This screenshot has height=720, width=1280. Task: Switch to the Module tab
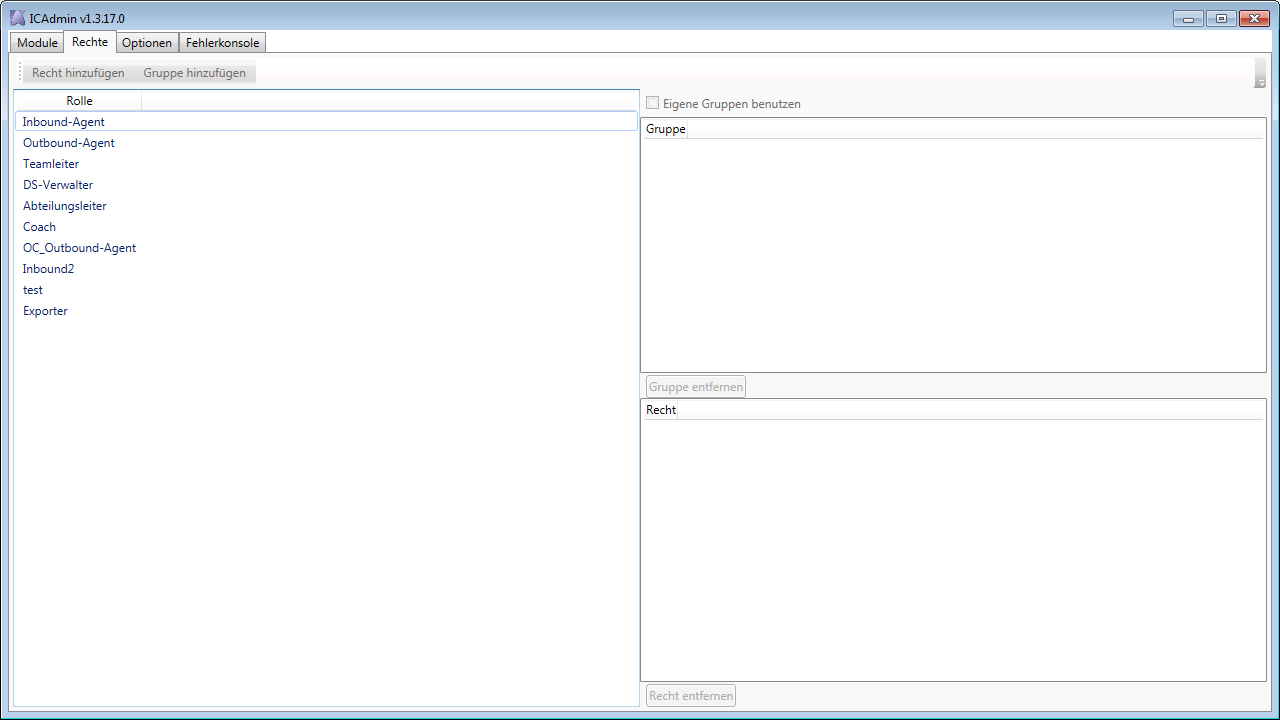[38, 43]
